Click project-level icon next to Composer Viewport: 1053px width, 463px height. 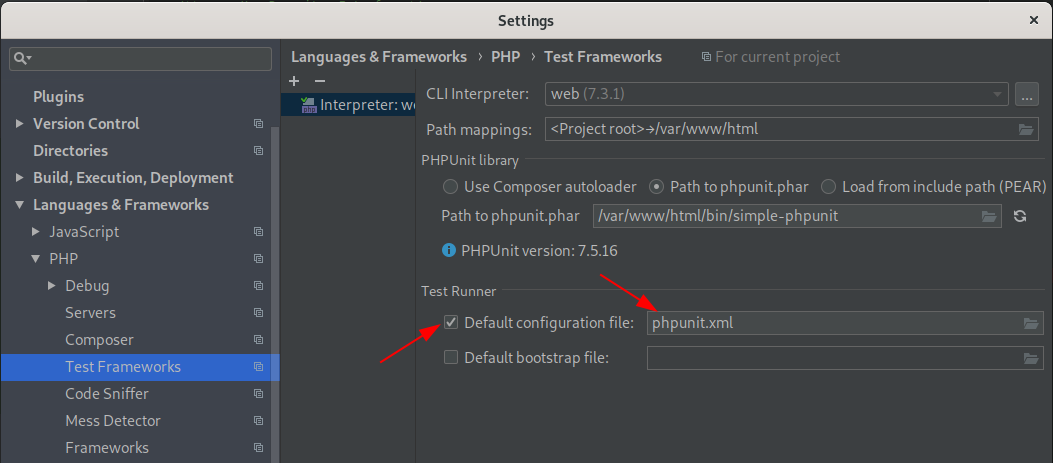click(258, 340)
